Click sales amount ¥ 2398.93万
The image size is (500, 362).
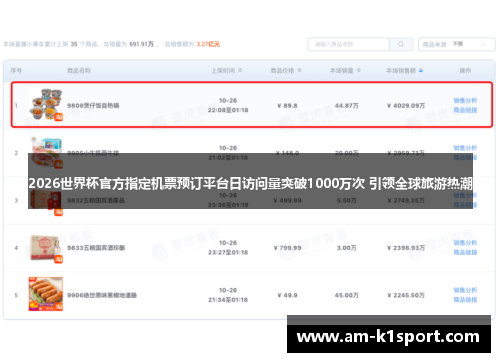click(x=406, y=248)
